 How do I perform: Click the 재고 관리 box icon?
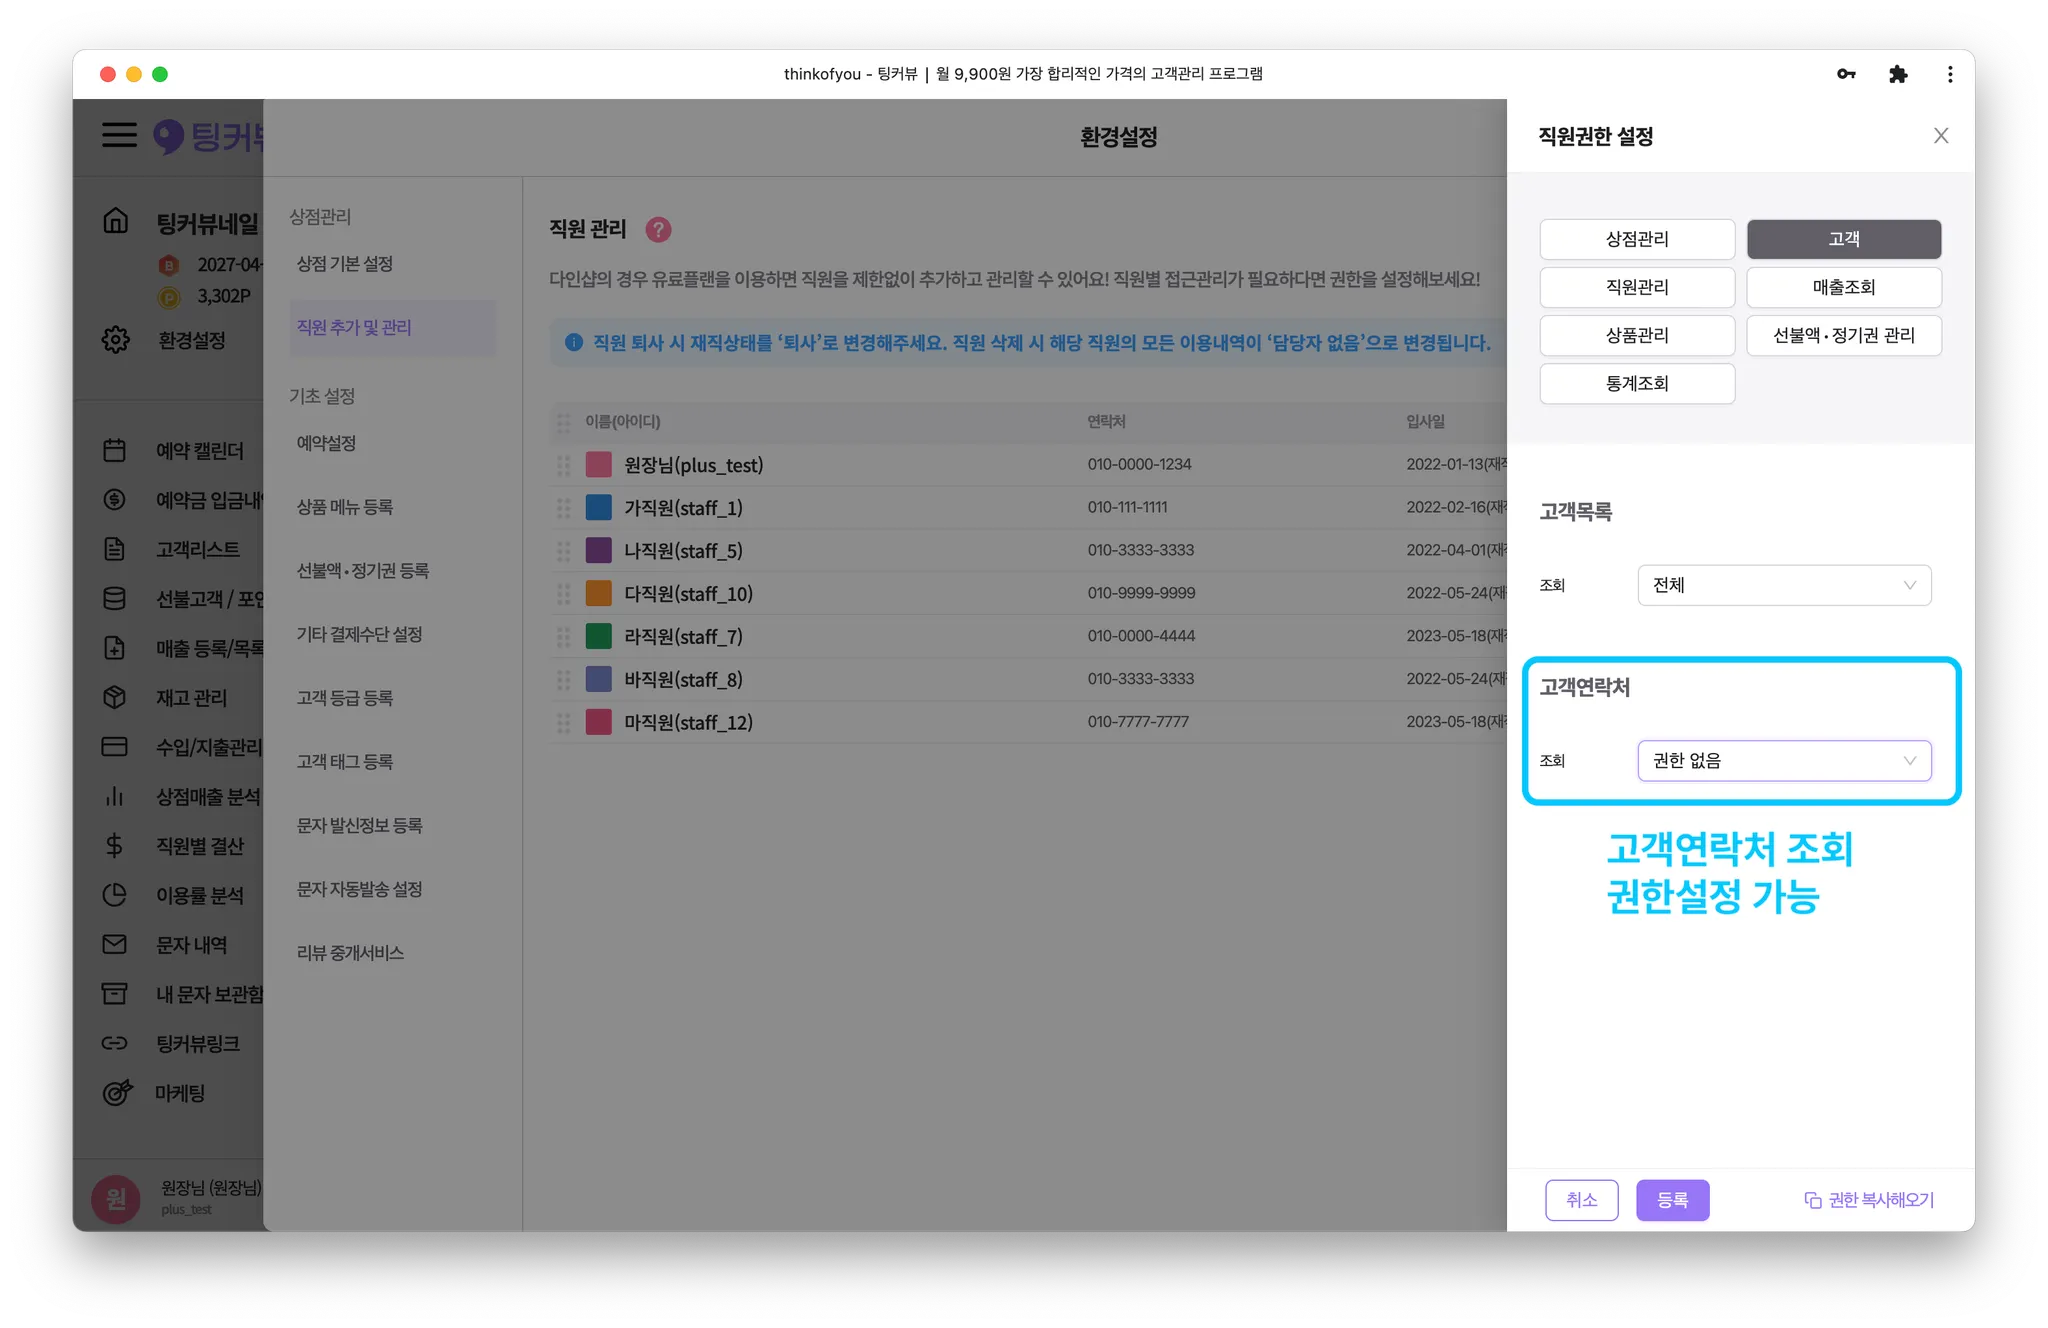coord(115,697)
